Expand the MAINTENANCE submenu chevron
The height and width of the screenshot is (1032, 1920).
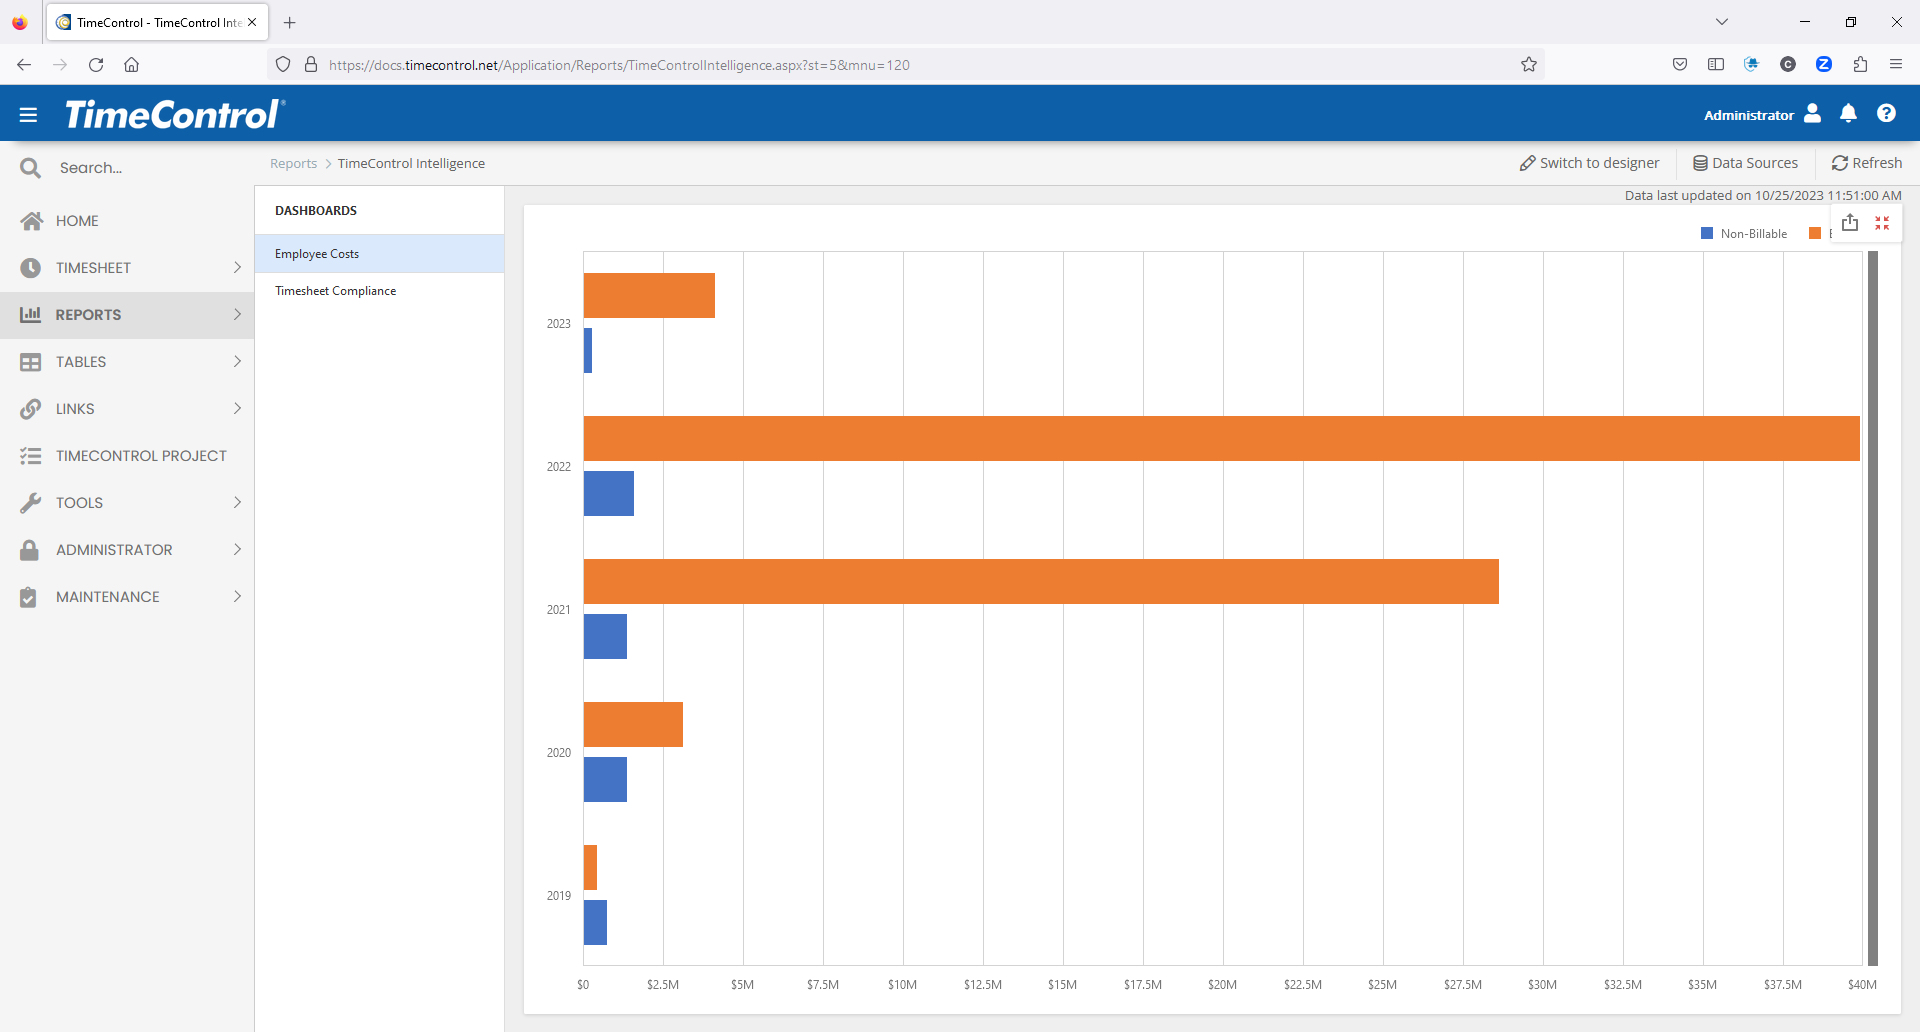tap(237, 597)
